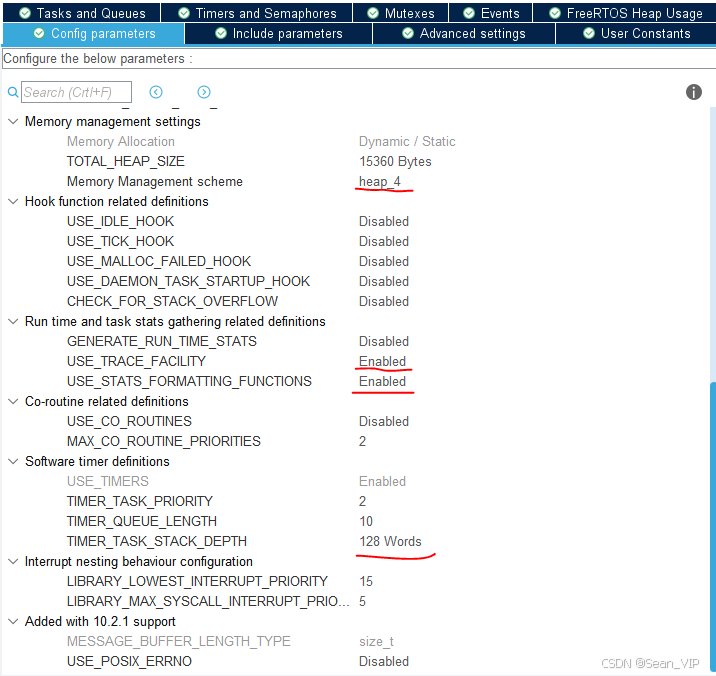Select Memory Management scheme row label

(155, 182)
